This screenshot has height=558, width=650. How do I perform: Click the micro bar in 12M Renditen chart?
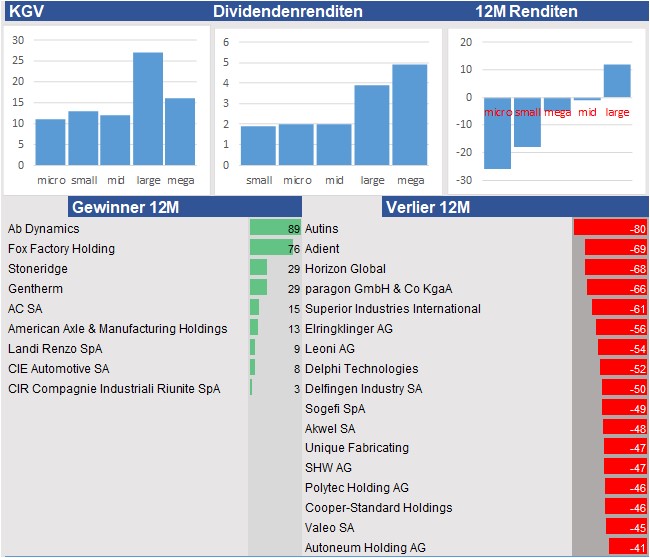click(497, 133)
